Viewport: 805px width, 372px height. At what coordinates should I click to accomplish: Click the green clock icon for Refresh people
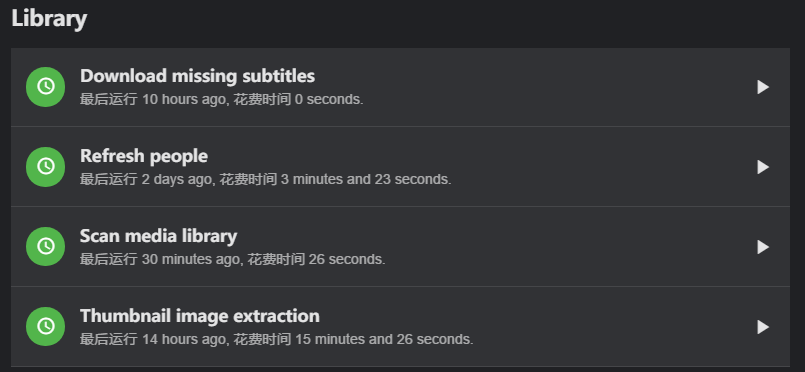[x=46, y=167]
